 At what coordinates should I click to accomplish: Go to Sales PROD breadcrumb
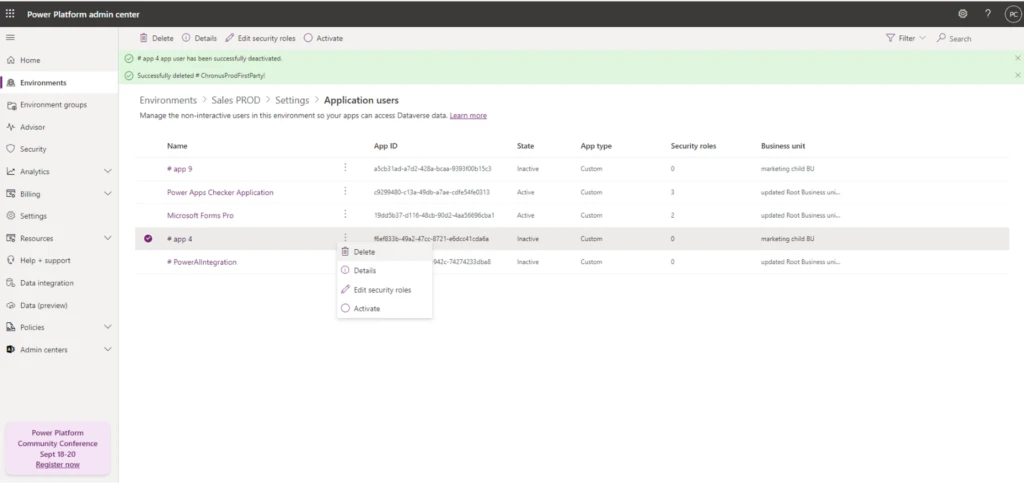[236, 100]
